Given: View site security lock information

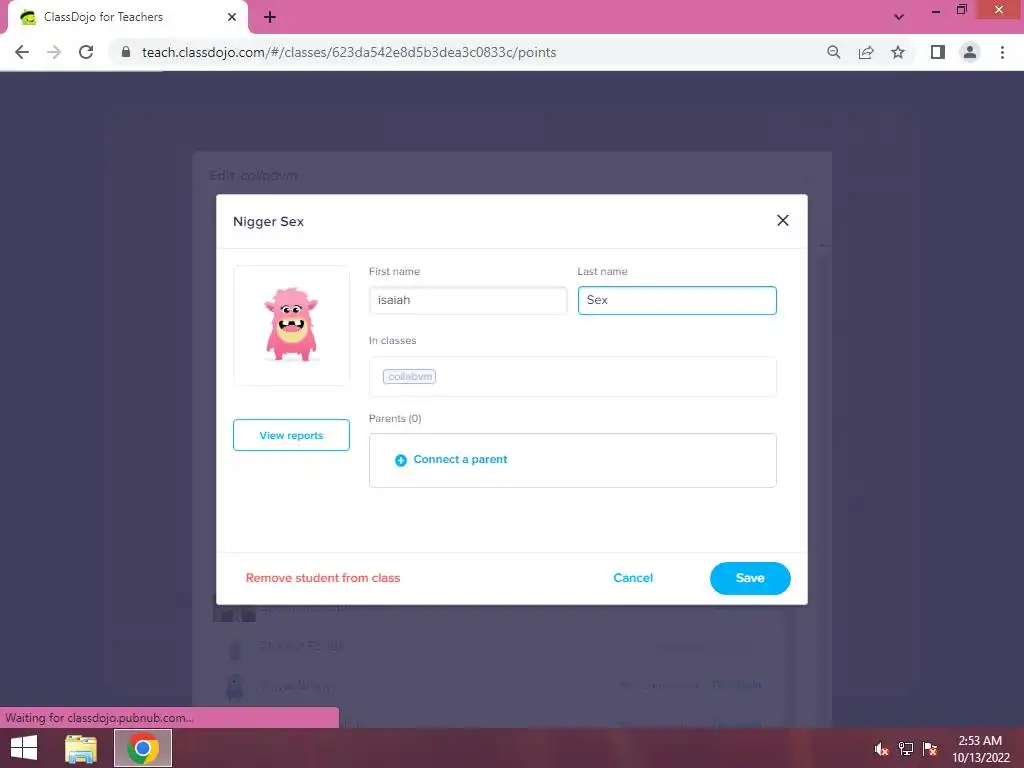Looking at the screenshot, I should pos(126,52).
